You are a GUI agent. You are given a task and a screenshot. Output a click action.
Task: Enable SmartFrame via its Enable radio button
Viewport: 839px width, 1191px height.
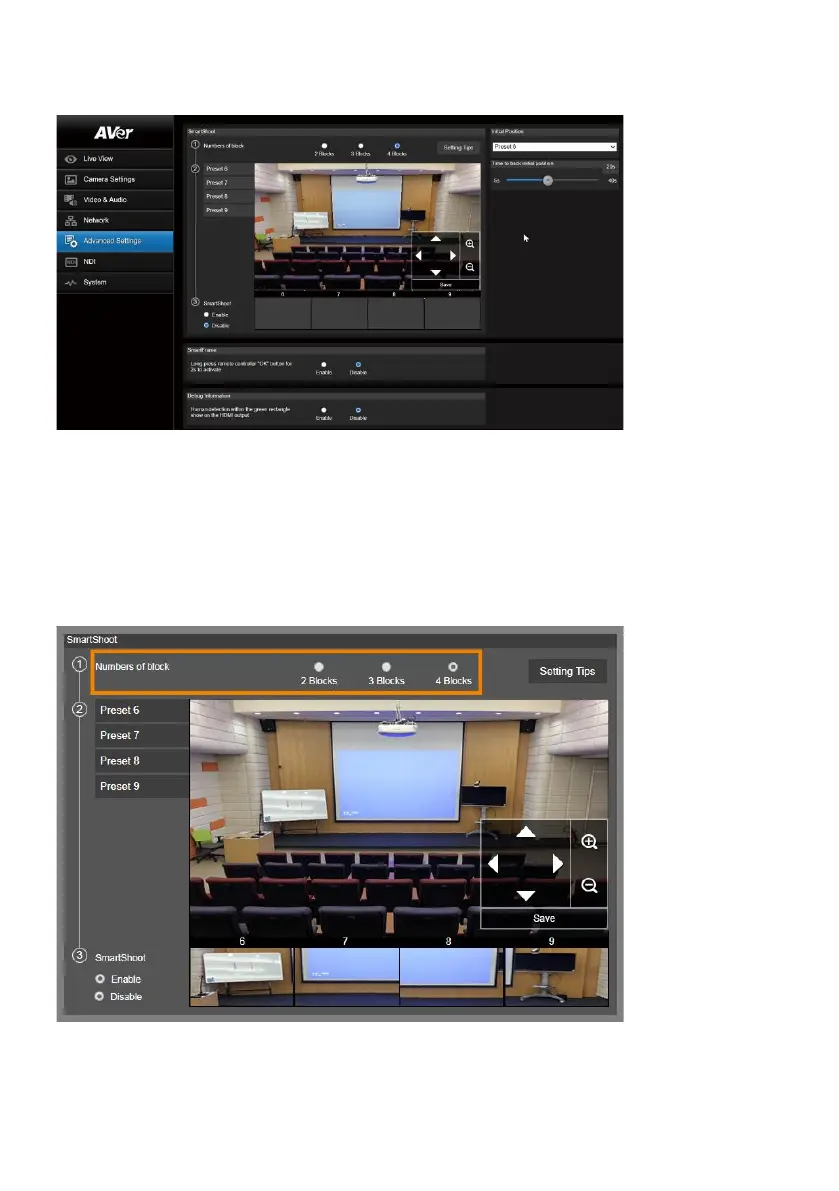pos(323,364)
